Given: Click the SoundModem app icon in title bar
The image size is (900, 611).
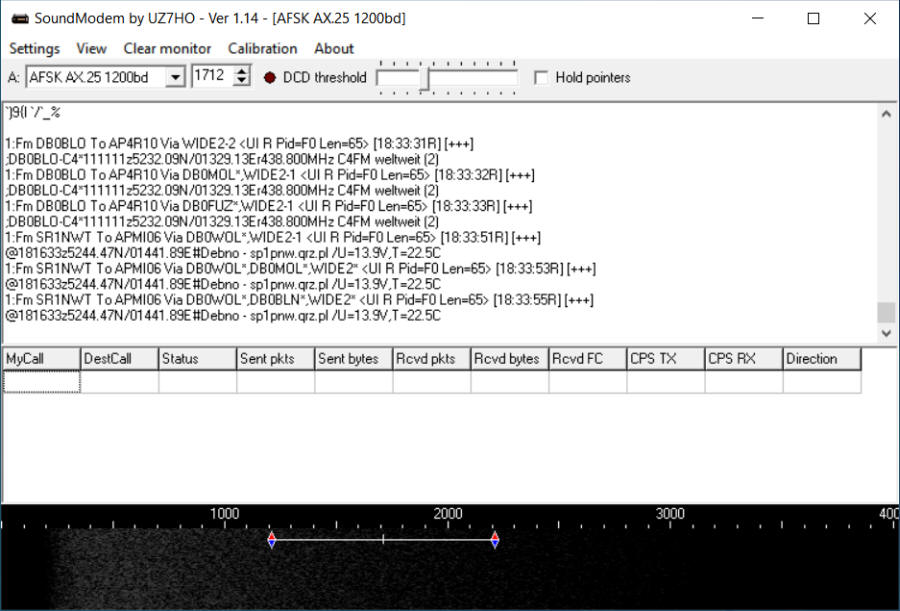Looking at the screenshot, I should [20, 18].
